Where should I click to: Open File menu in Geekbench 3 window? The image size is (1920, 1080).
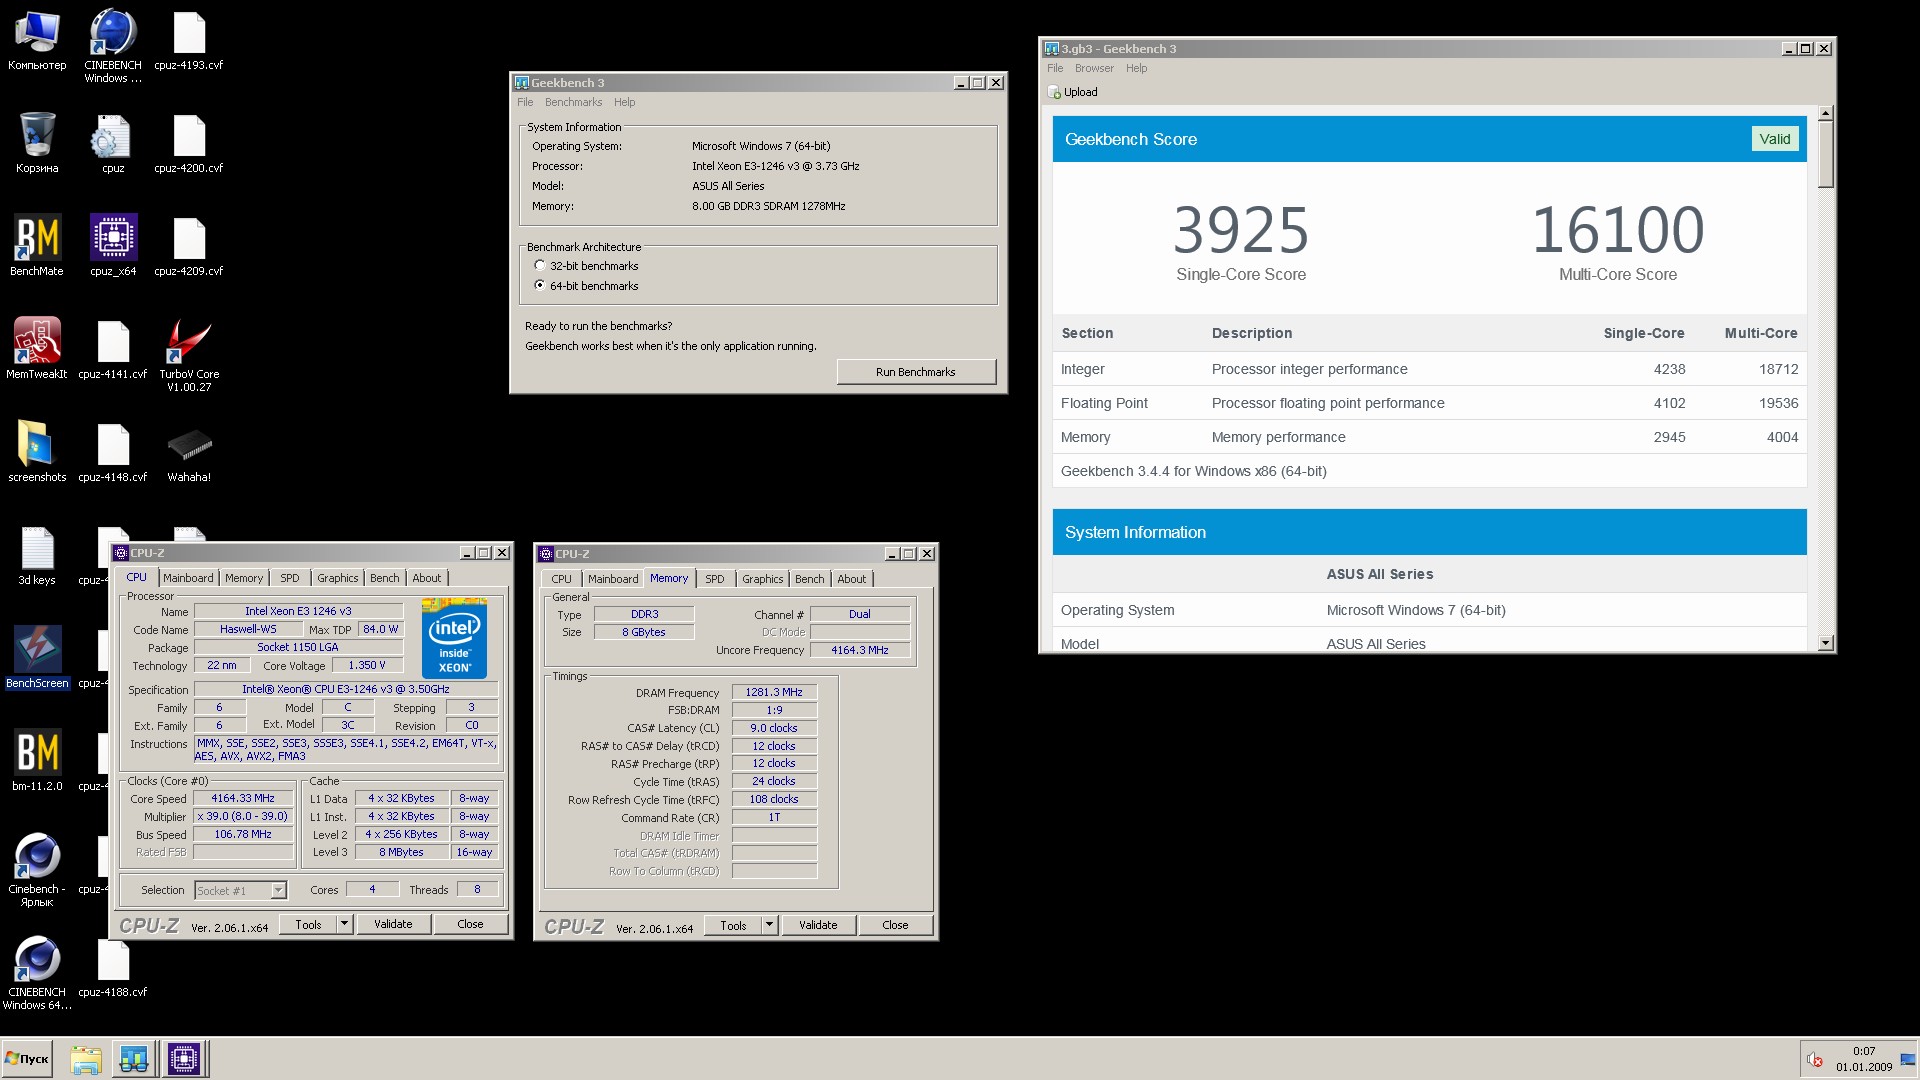[525, 102]
